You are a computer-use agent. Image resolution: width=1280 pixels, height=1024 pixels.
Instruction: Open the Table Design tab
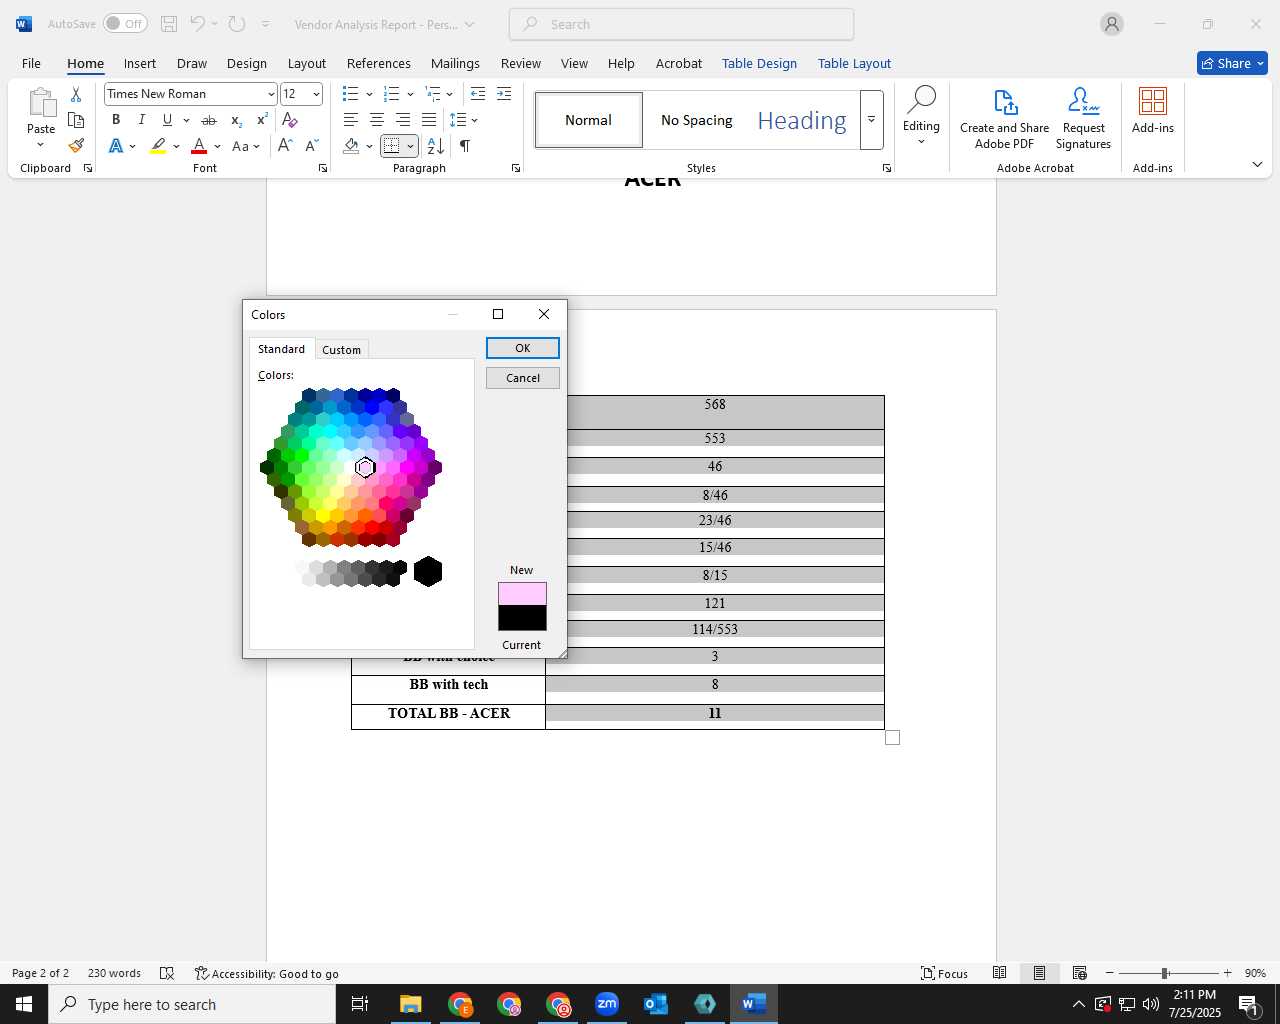pyautogui.click(x=759, y=63)
